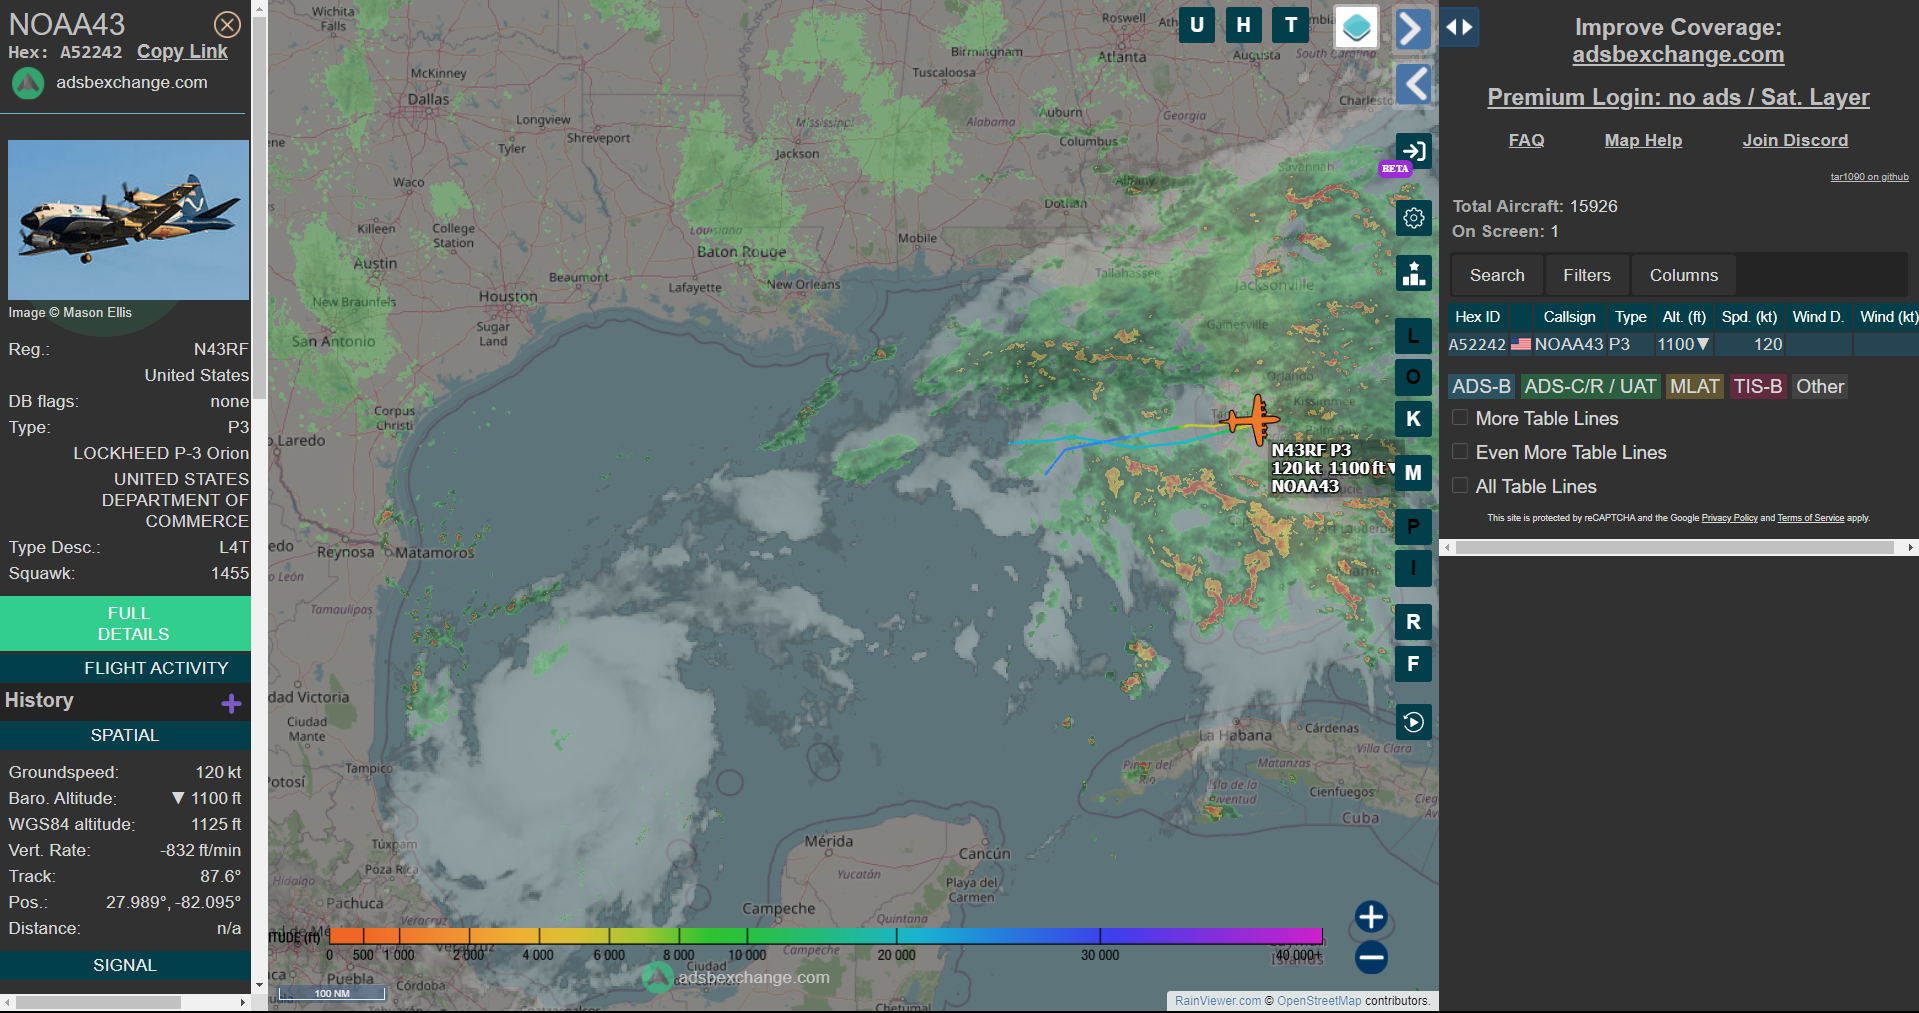
Task: Toggle the L map button
Action: 1413,336
